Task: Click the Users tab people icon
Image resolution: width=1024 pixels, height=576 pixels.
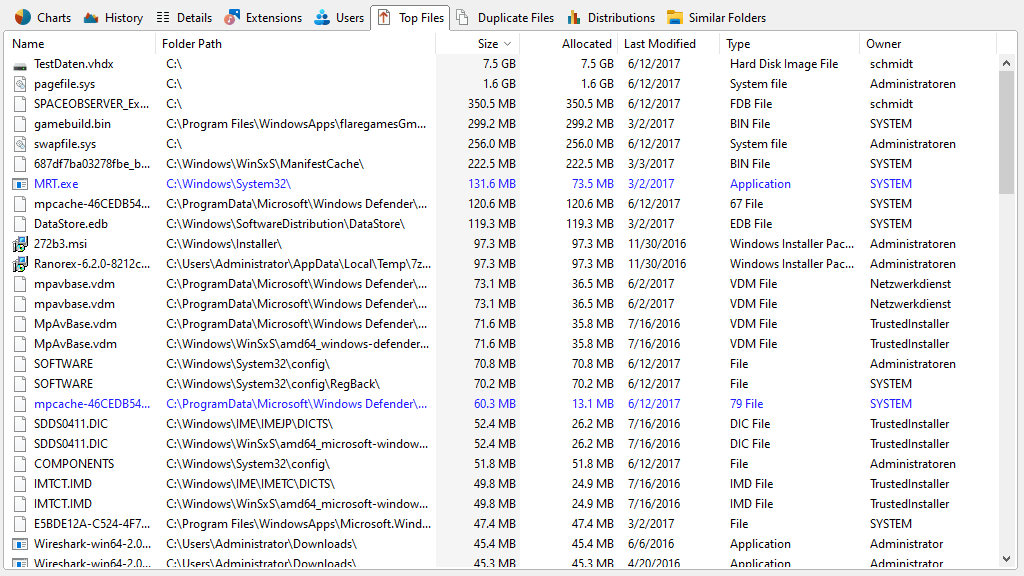Action: coord(322,17)
